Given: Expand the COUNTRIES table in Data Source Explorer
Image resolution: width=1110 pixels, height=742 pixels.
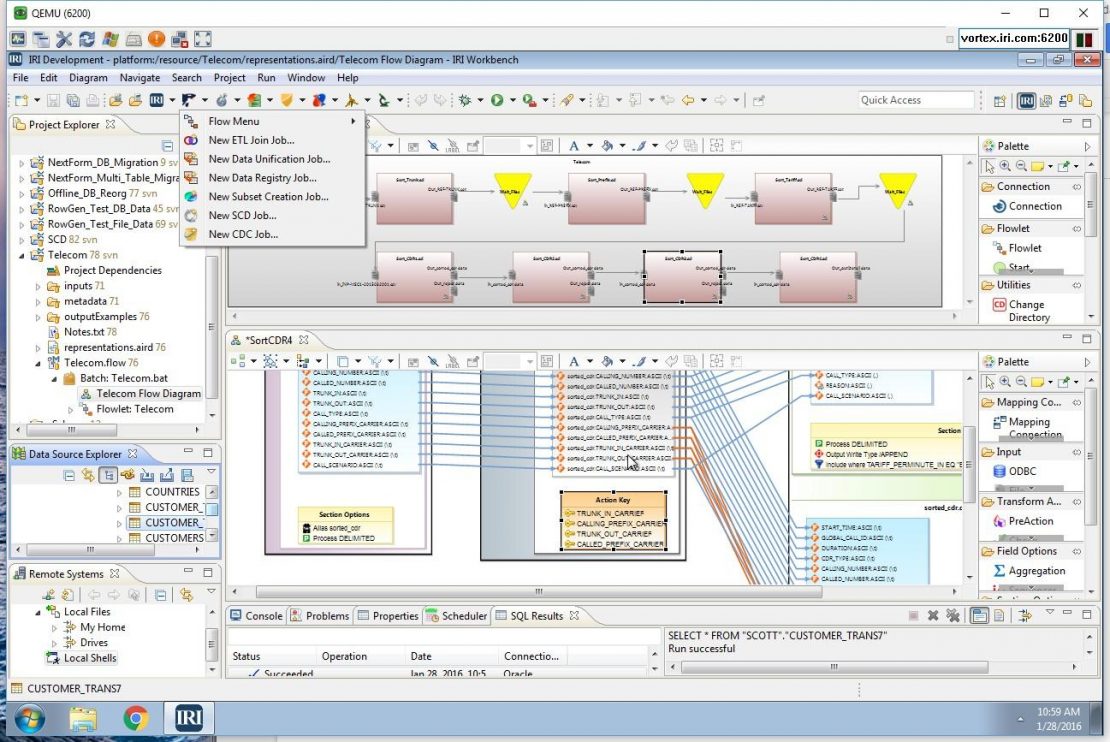Looking at the screenshot, I should pos(119,491).
